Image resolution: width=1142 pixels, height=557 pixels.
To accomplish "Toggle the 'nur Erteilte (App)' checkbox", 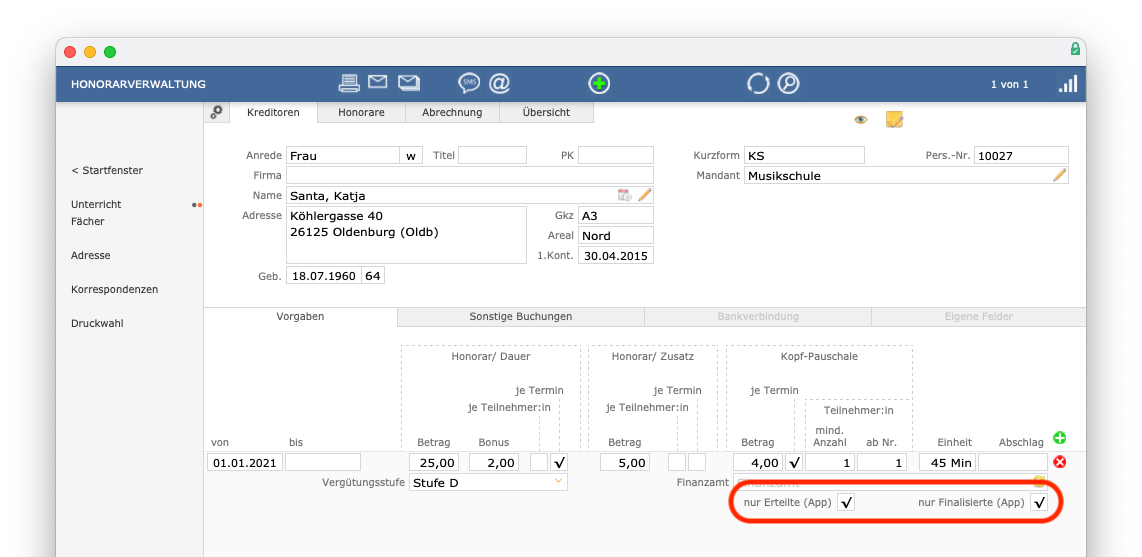I will (846, 502).
